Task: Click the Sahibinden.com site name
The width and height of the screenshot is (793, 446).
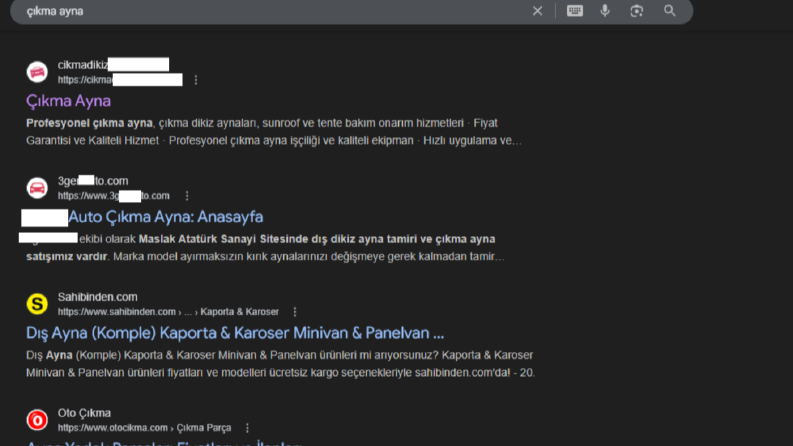Action: pos(98,297)
